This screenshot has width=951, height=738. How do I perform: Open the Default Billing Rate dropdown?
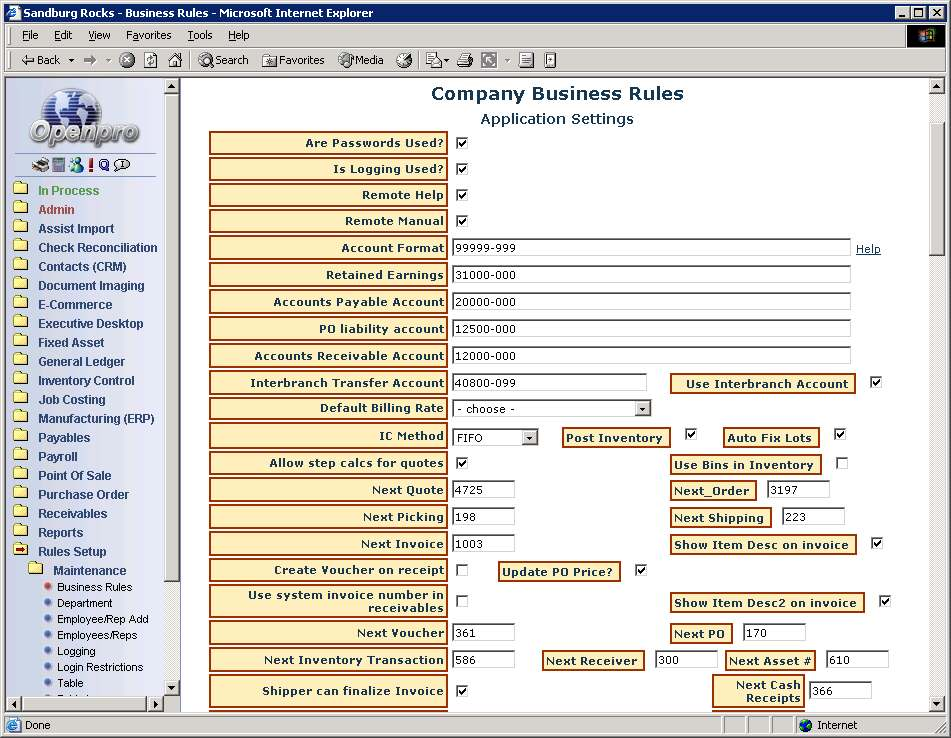642,409
